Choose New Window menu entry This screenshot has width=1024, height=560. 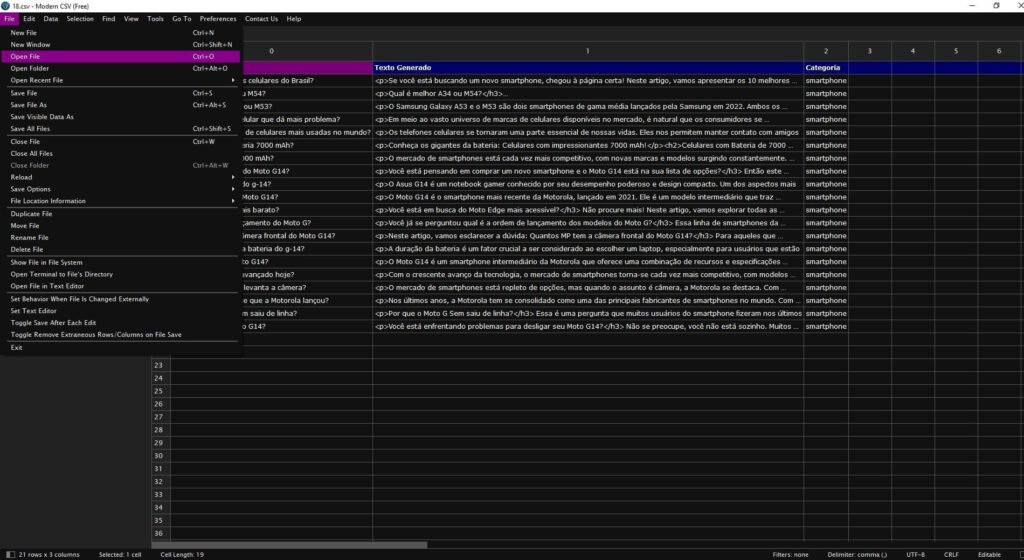[120, 44]
